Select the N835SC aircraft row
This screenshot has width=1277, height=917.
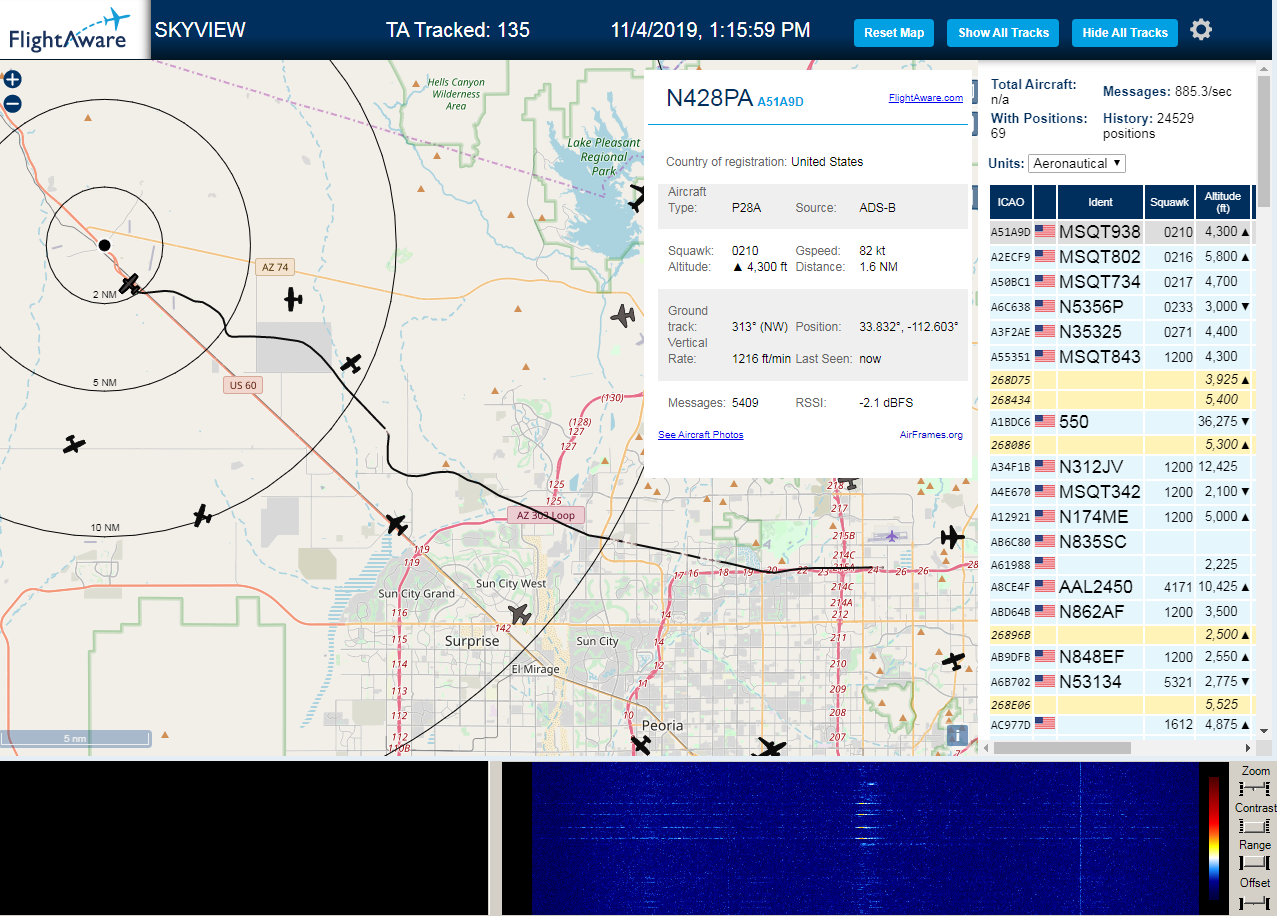[x=1121, y=542]
